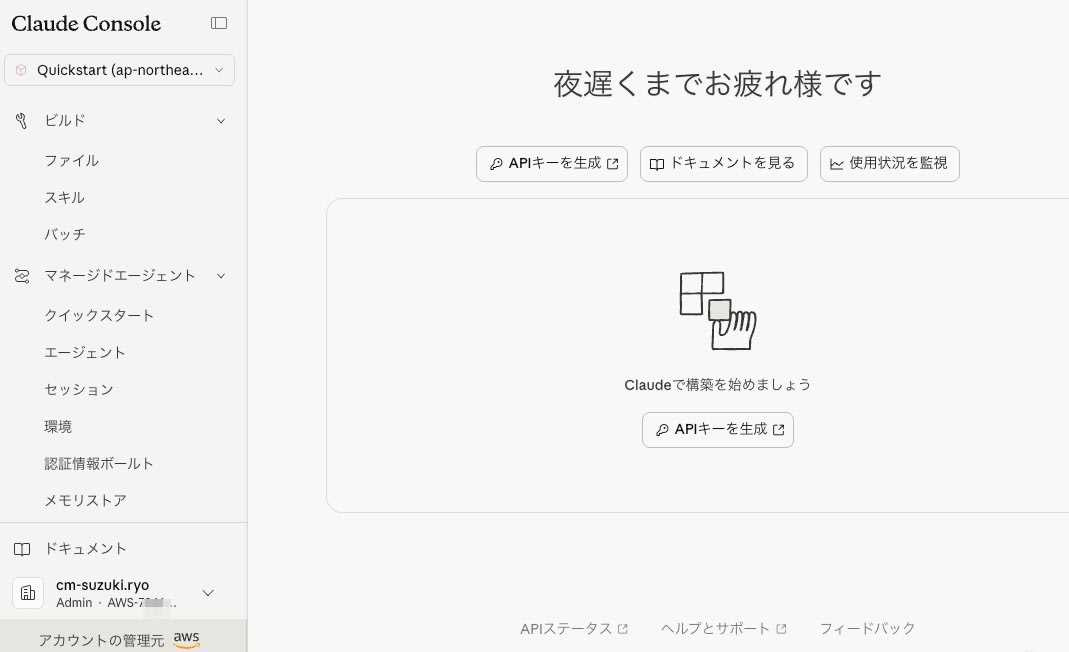Image resolution: width=1069 pixels, height=652 pixels.
Task: Click external-link icon in card's APIキーを生成 button
Action: (x=779, y=430)
